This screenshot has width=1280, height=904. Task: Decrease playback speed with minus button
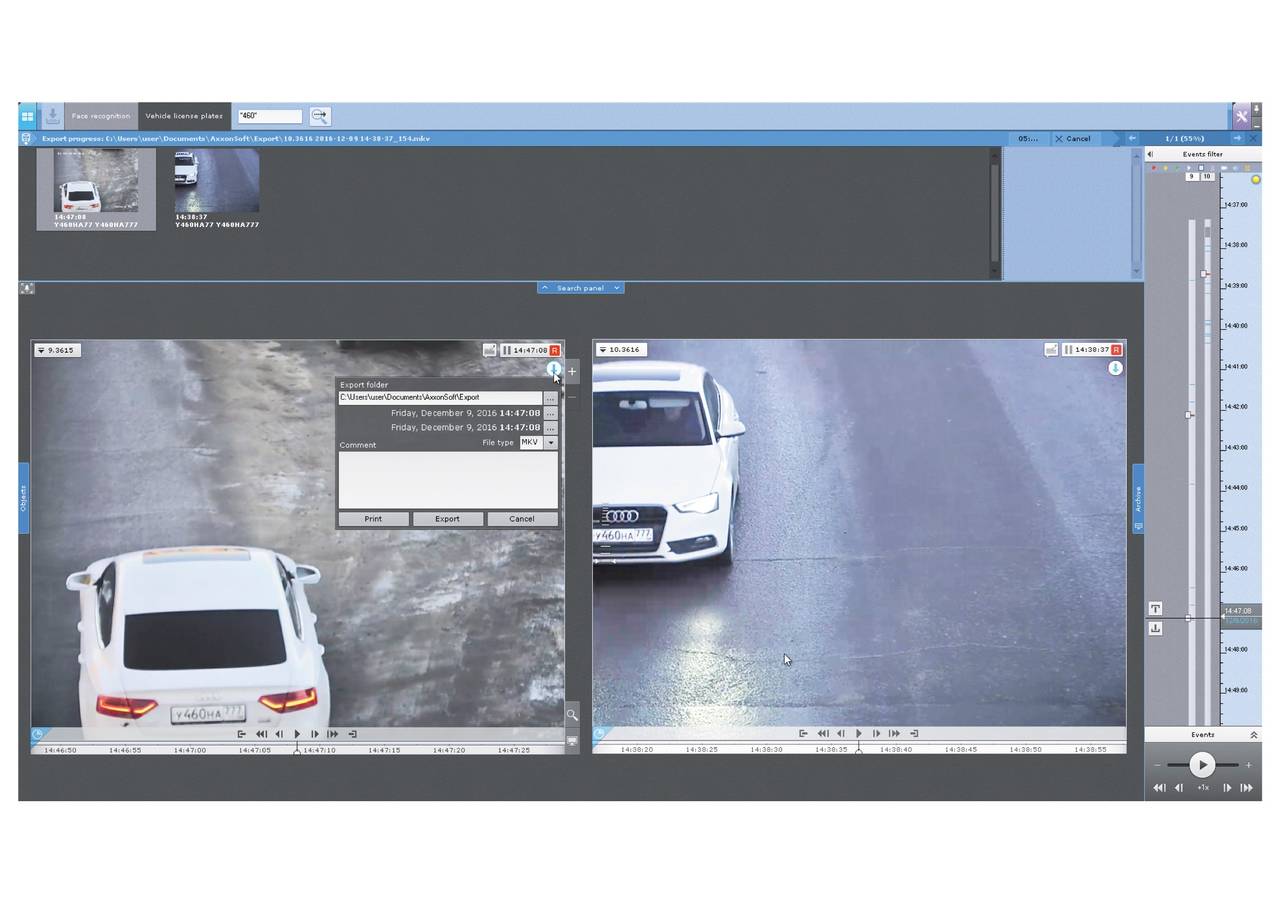pos(1158,766)
